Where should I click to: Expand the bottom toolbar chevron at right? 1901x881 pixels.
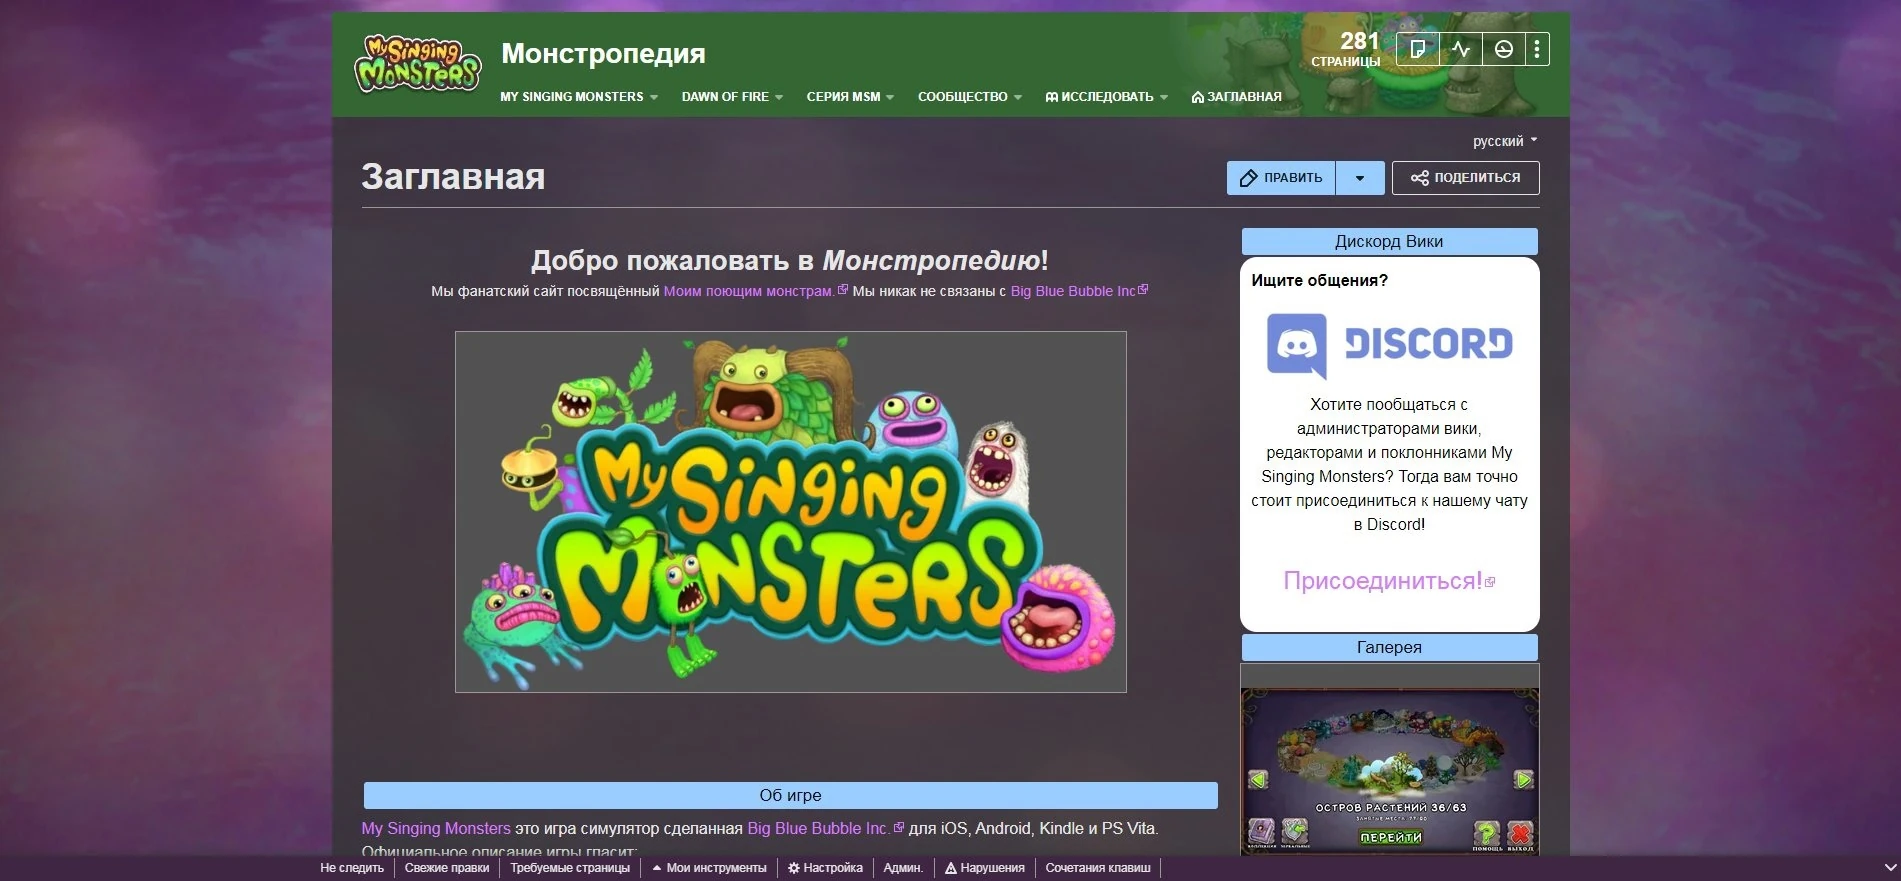1890,868
